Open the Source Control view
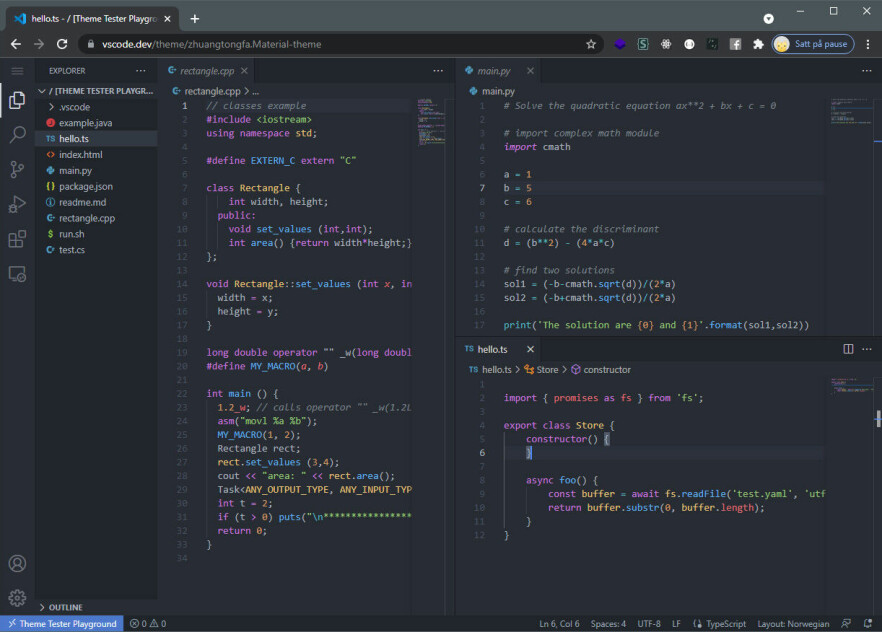The width and height of the screenshot is (882, 632). (x=17, y=169)
